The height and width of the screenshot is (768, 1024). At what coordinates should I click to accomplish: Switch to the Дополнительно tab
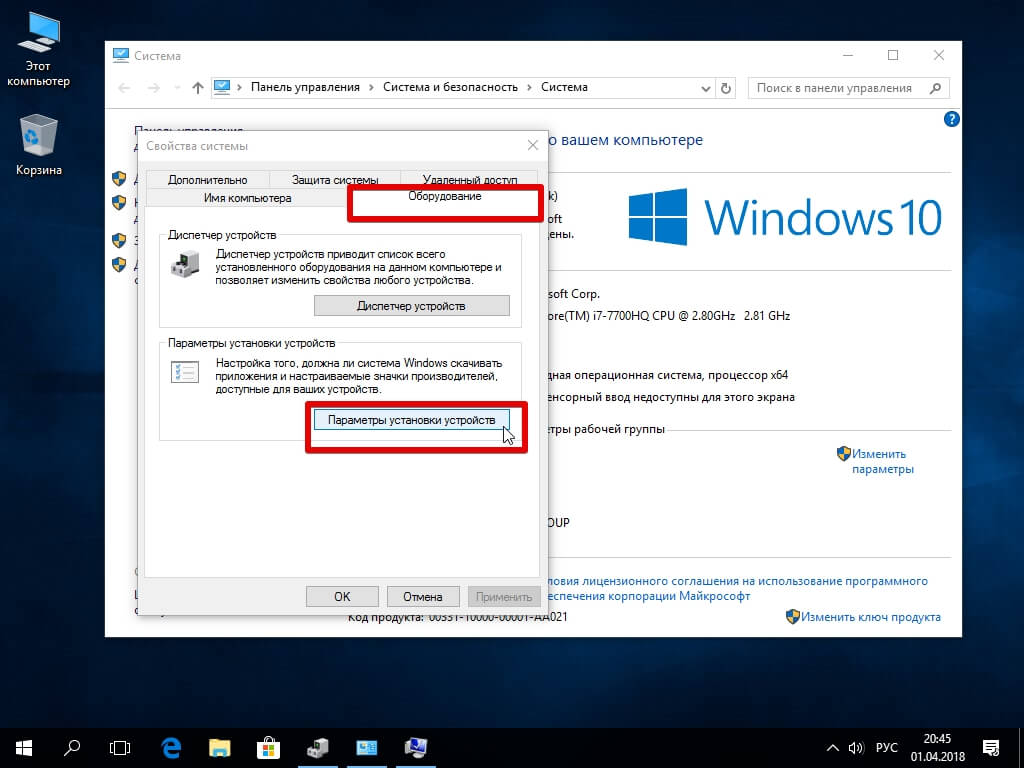207,179
